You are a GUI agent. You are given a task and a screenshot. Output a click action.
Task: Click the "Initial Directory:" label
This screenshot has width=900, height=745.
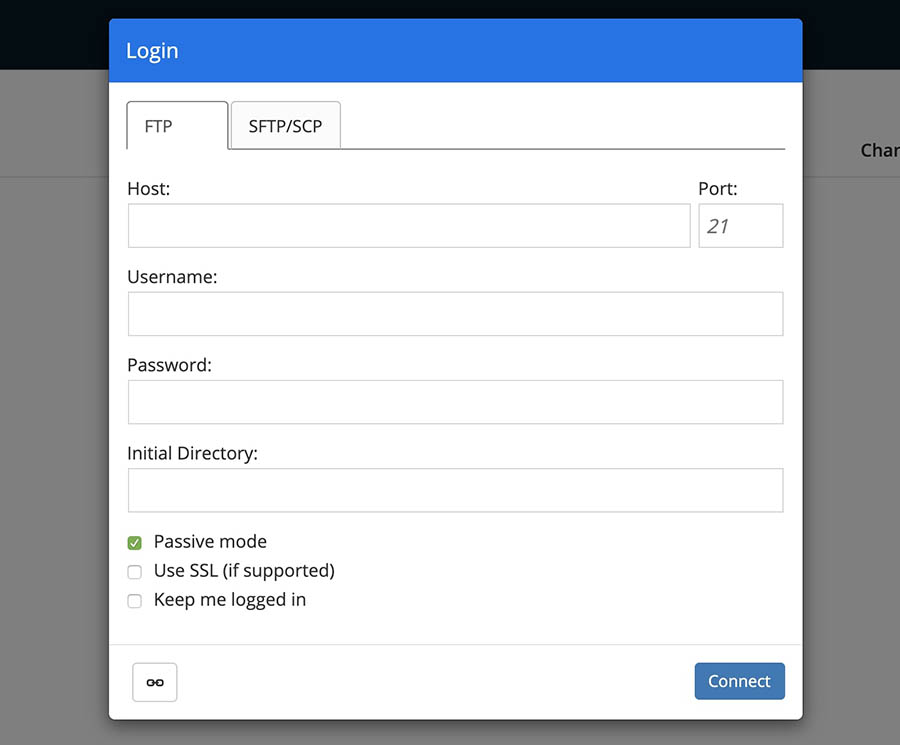tap(192, 453)
